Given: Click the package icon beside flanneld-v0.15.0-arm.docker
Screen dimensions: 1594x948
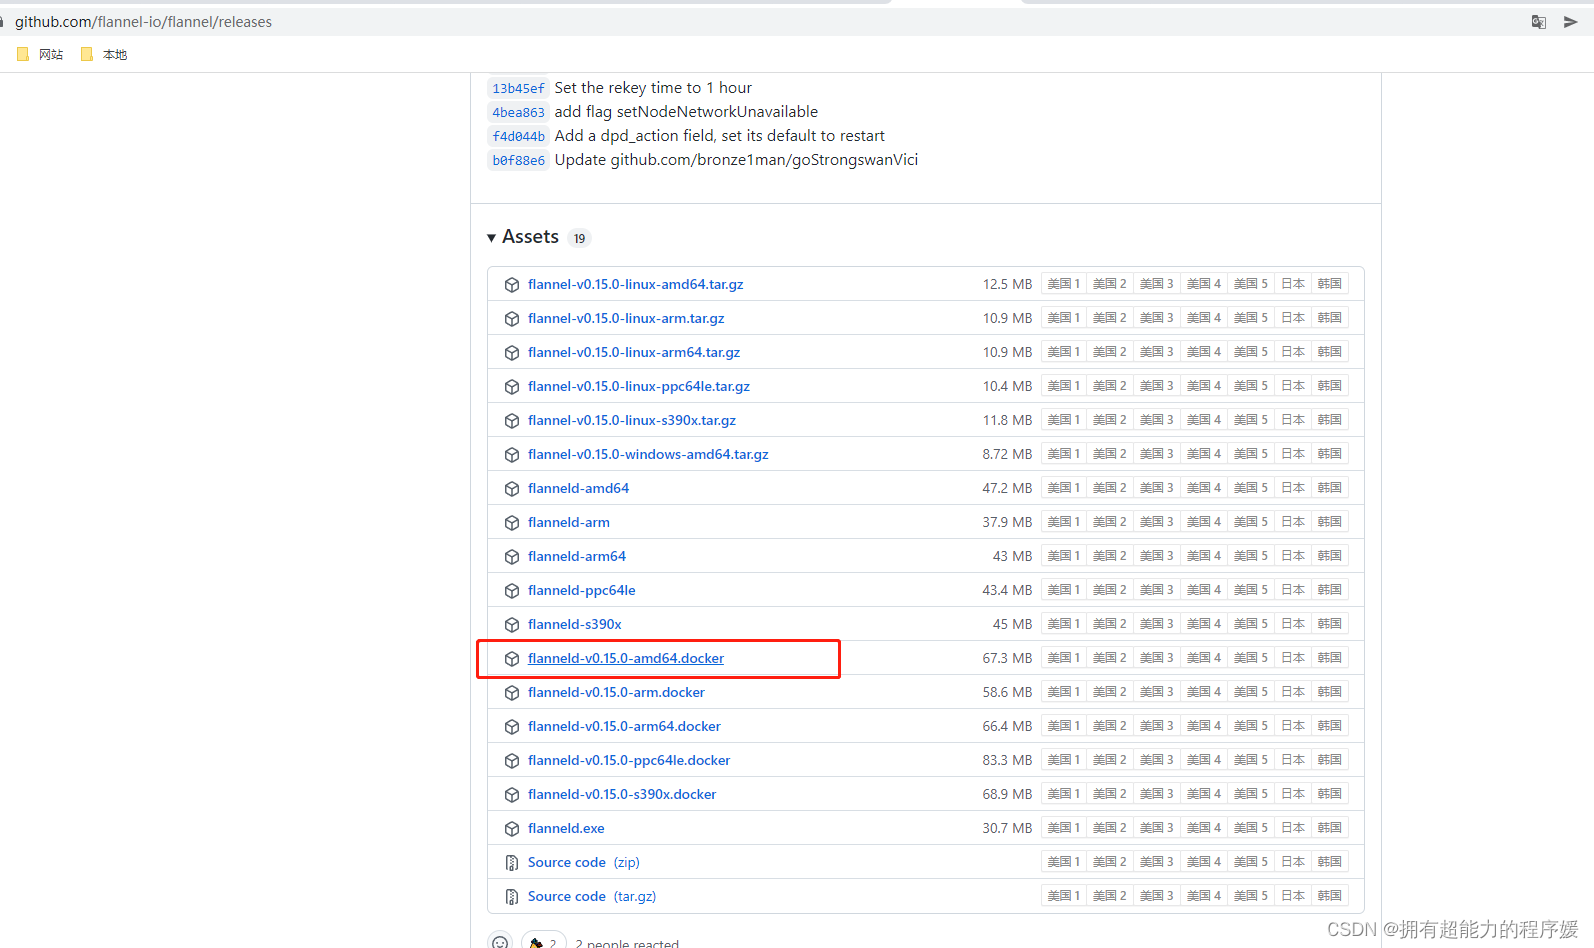Looking at the screenshot, I should tap(512, 693).
